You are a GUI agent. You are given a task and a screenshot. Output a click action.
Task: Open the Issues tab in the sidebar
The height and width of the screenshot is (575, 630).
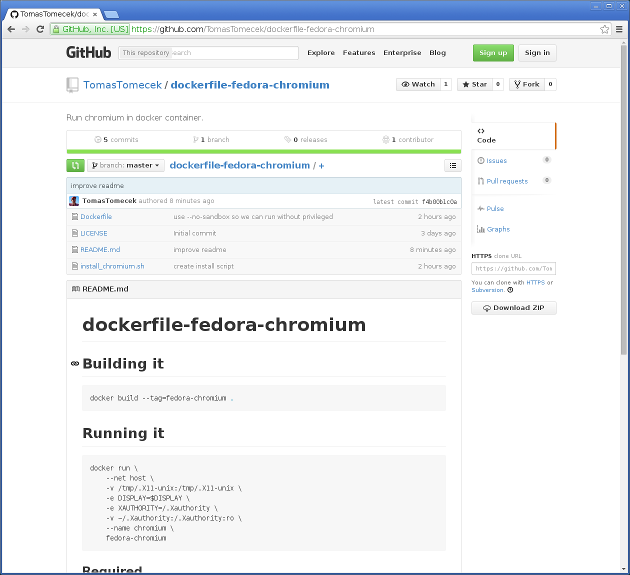(496, 161)
